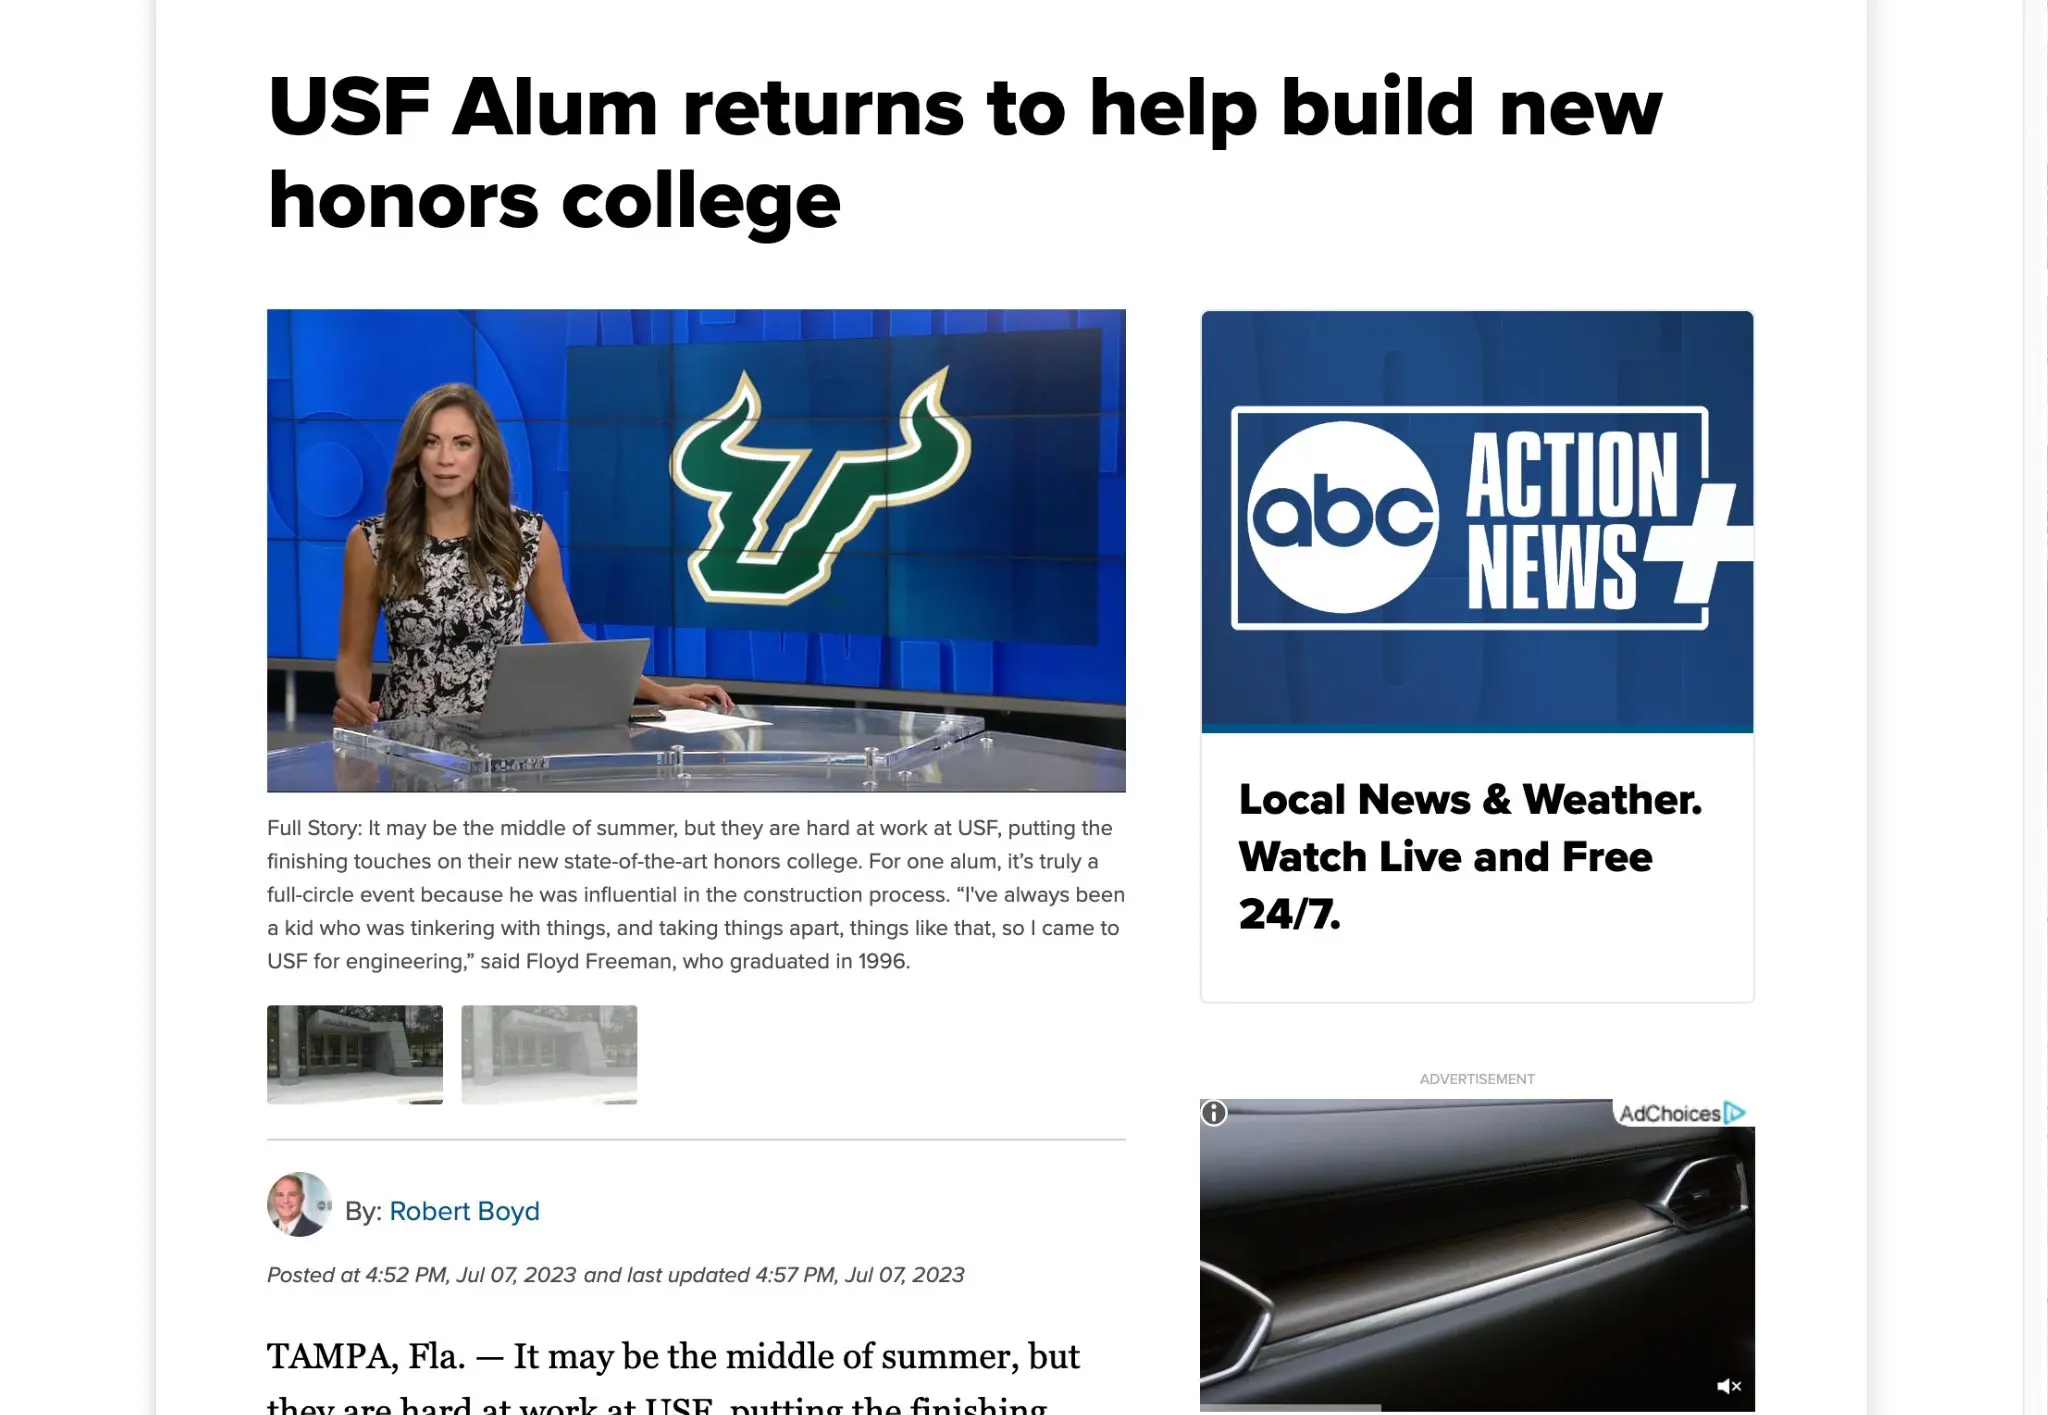Select the first building gallery thumbnail

[x=355, y=1054]
